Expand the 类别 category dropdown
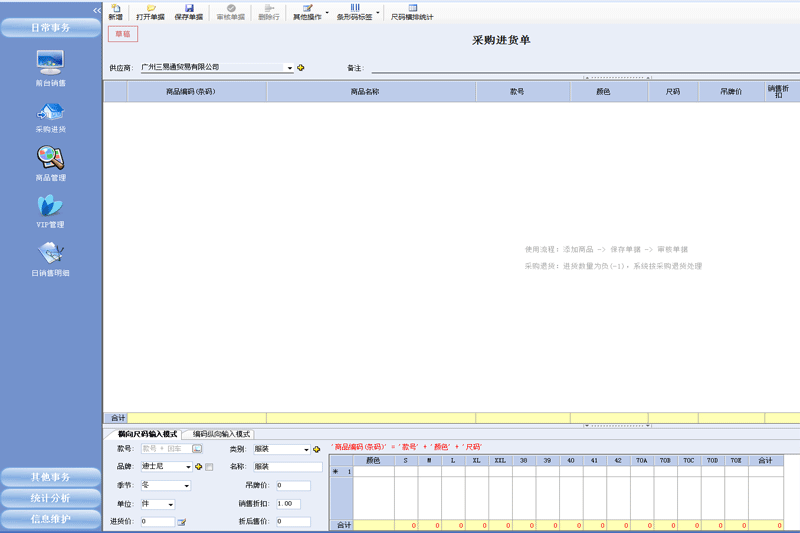800x533 pixels. point(306,450)
